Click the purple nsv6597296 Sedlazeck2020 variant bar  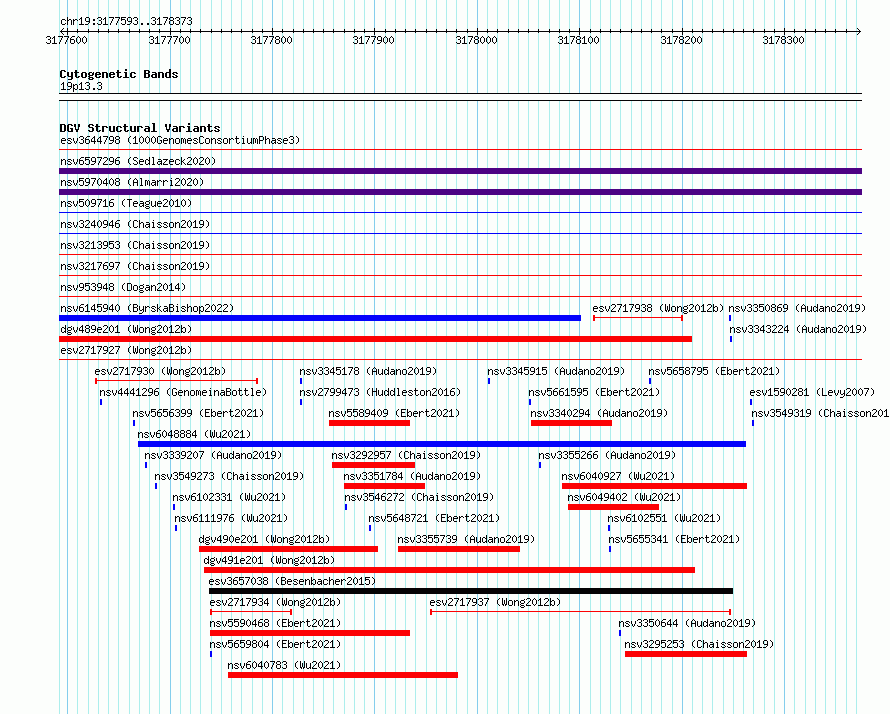(460, 171)
